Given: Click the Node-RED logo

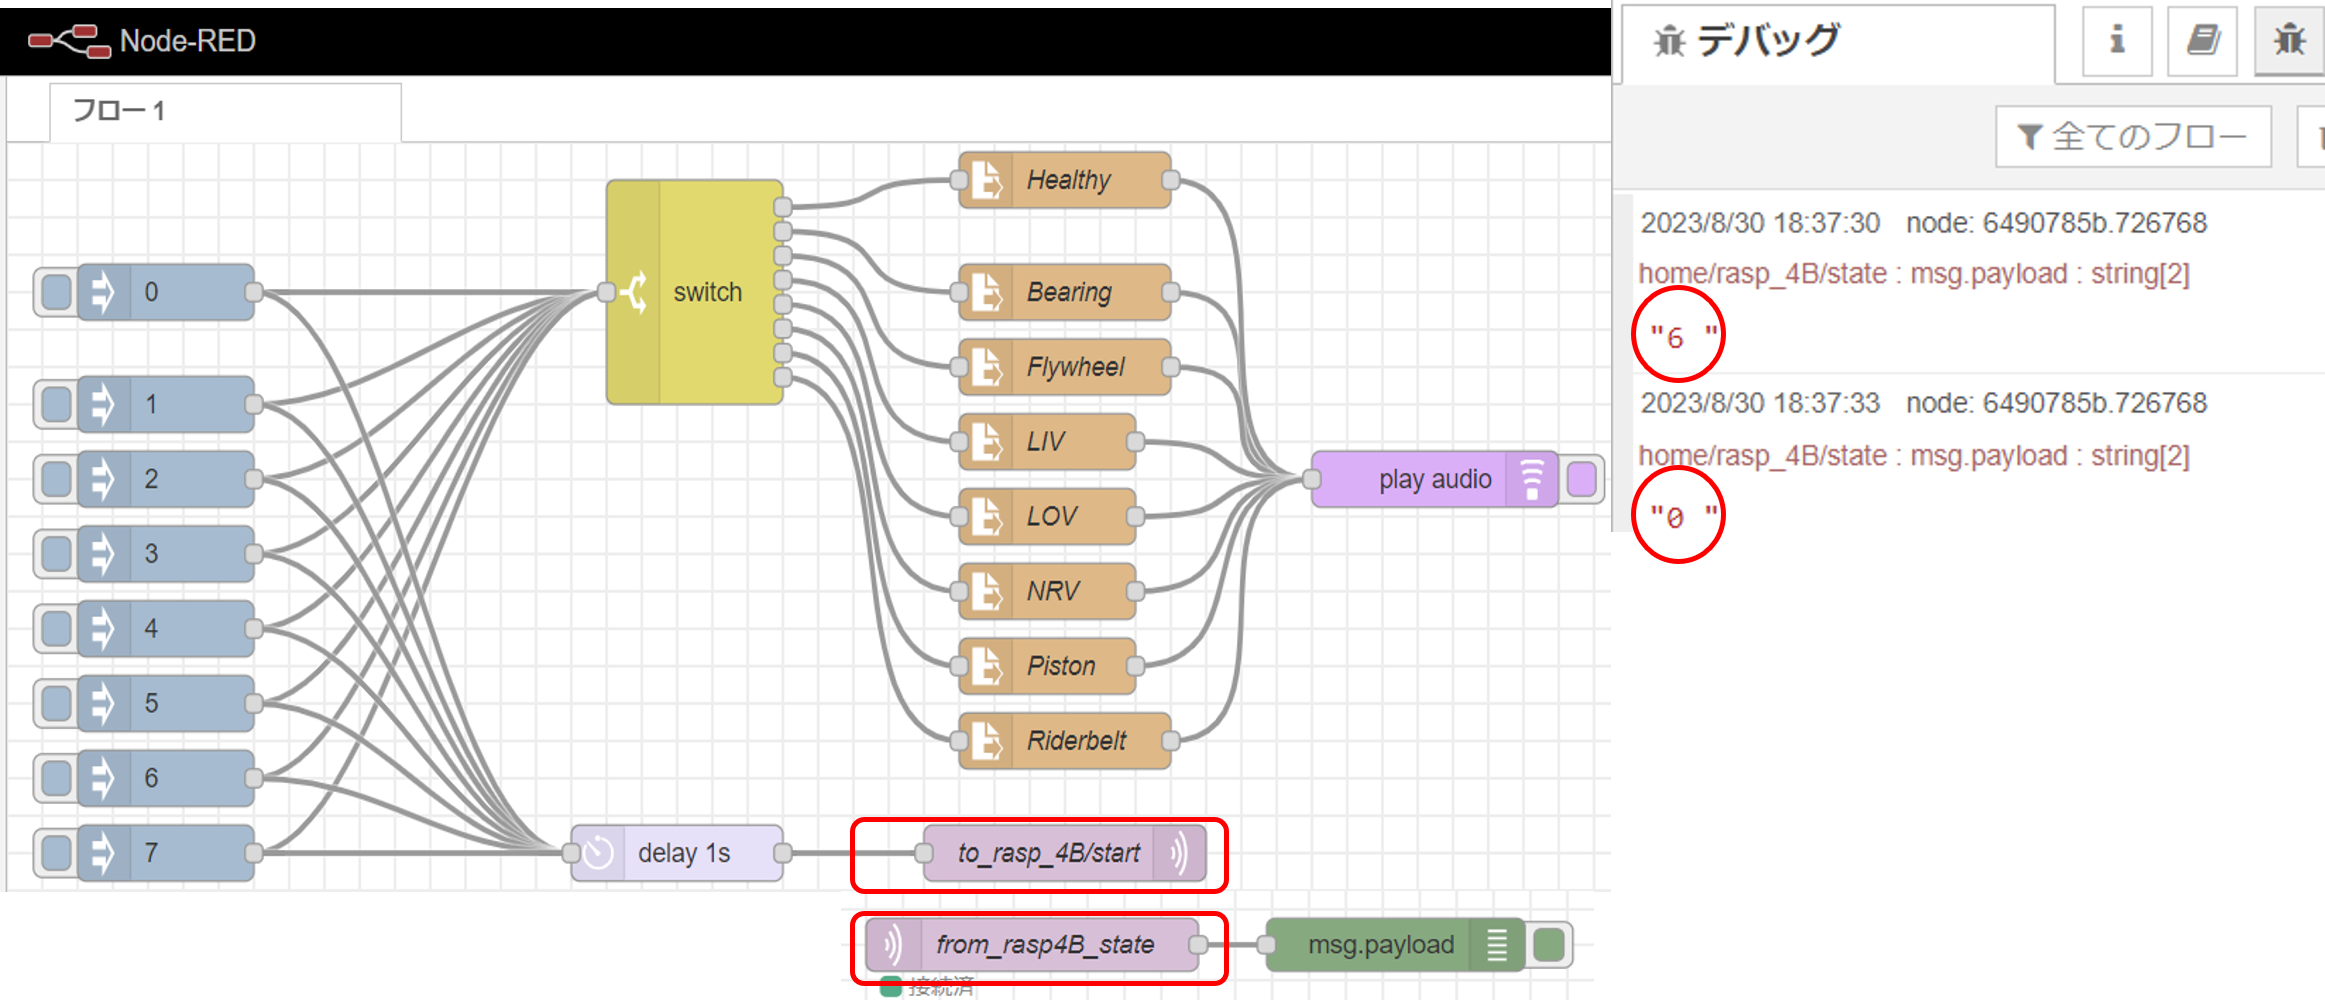Looking at the screenshot, I should 69,41.
